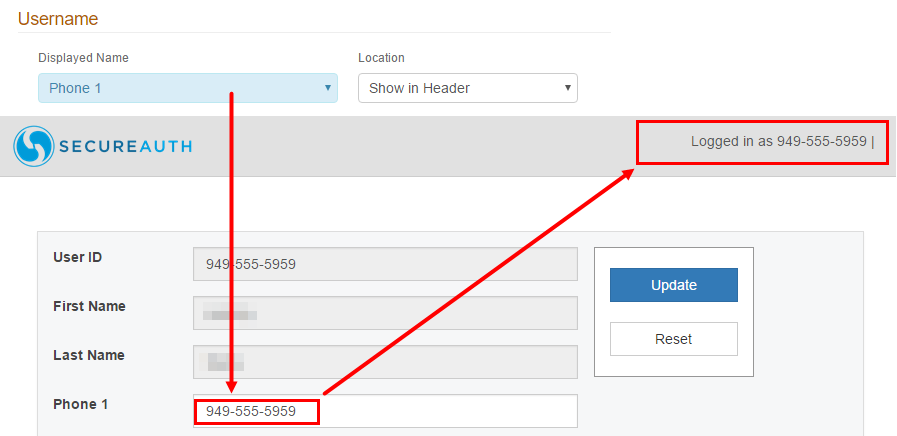Screen dimensions: 897x436
Task: Click the User ID label
Action: pyautogui.click(x=77, y=257)
